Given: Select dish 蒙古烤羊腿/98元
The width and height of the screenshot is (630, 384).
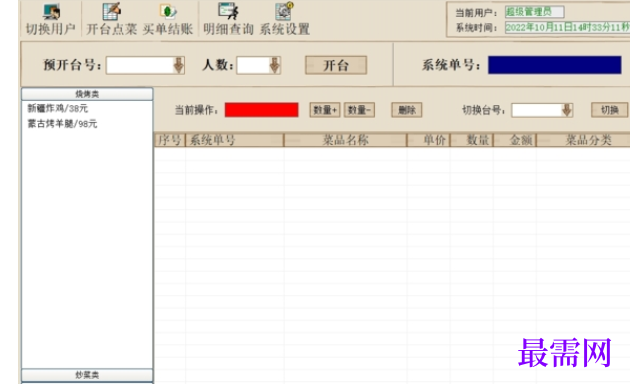Looking at the screenshot, I should (62, 124).
